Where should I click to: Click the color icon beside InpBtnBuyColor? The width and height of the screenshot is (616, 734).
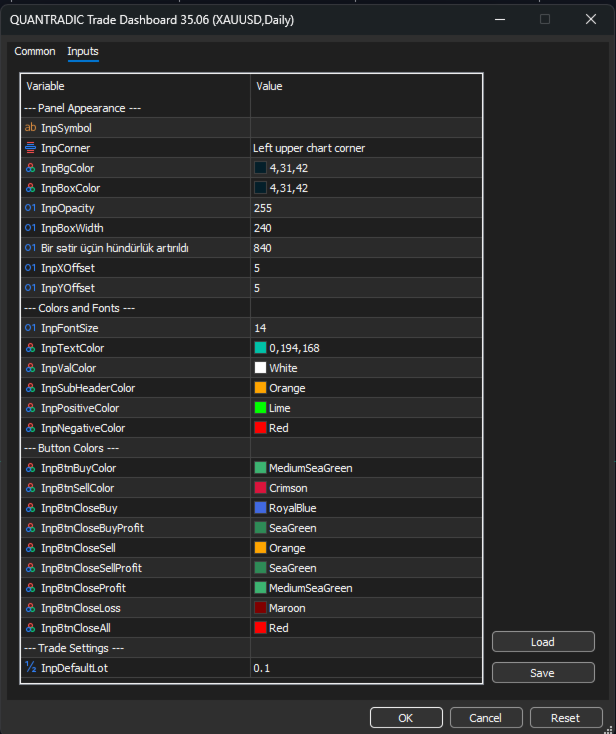(30, 468)
